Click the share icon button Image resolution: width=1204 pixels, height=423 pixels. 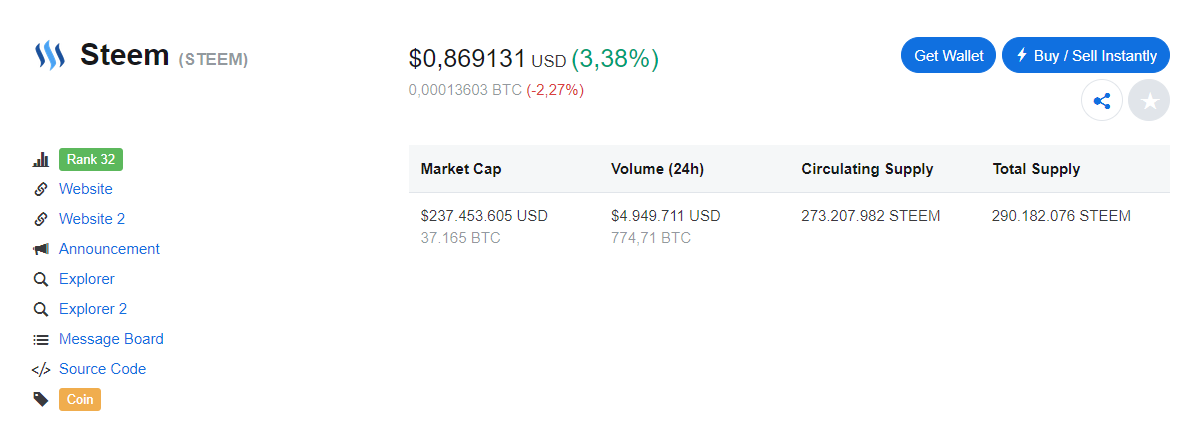(x=1102, y=101)
